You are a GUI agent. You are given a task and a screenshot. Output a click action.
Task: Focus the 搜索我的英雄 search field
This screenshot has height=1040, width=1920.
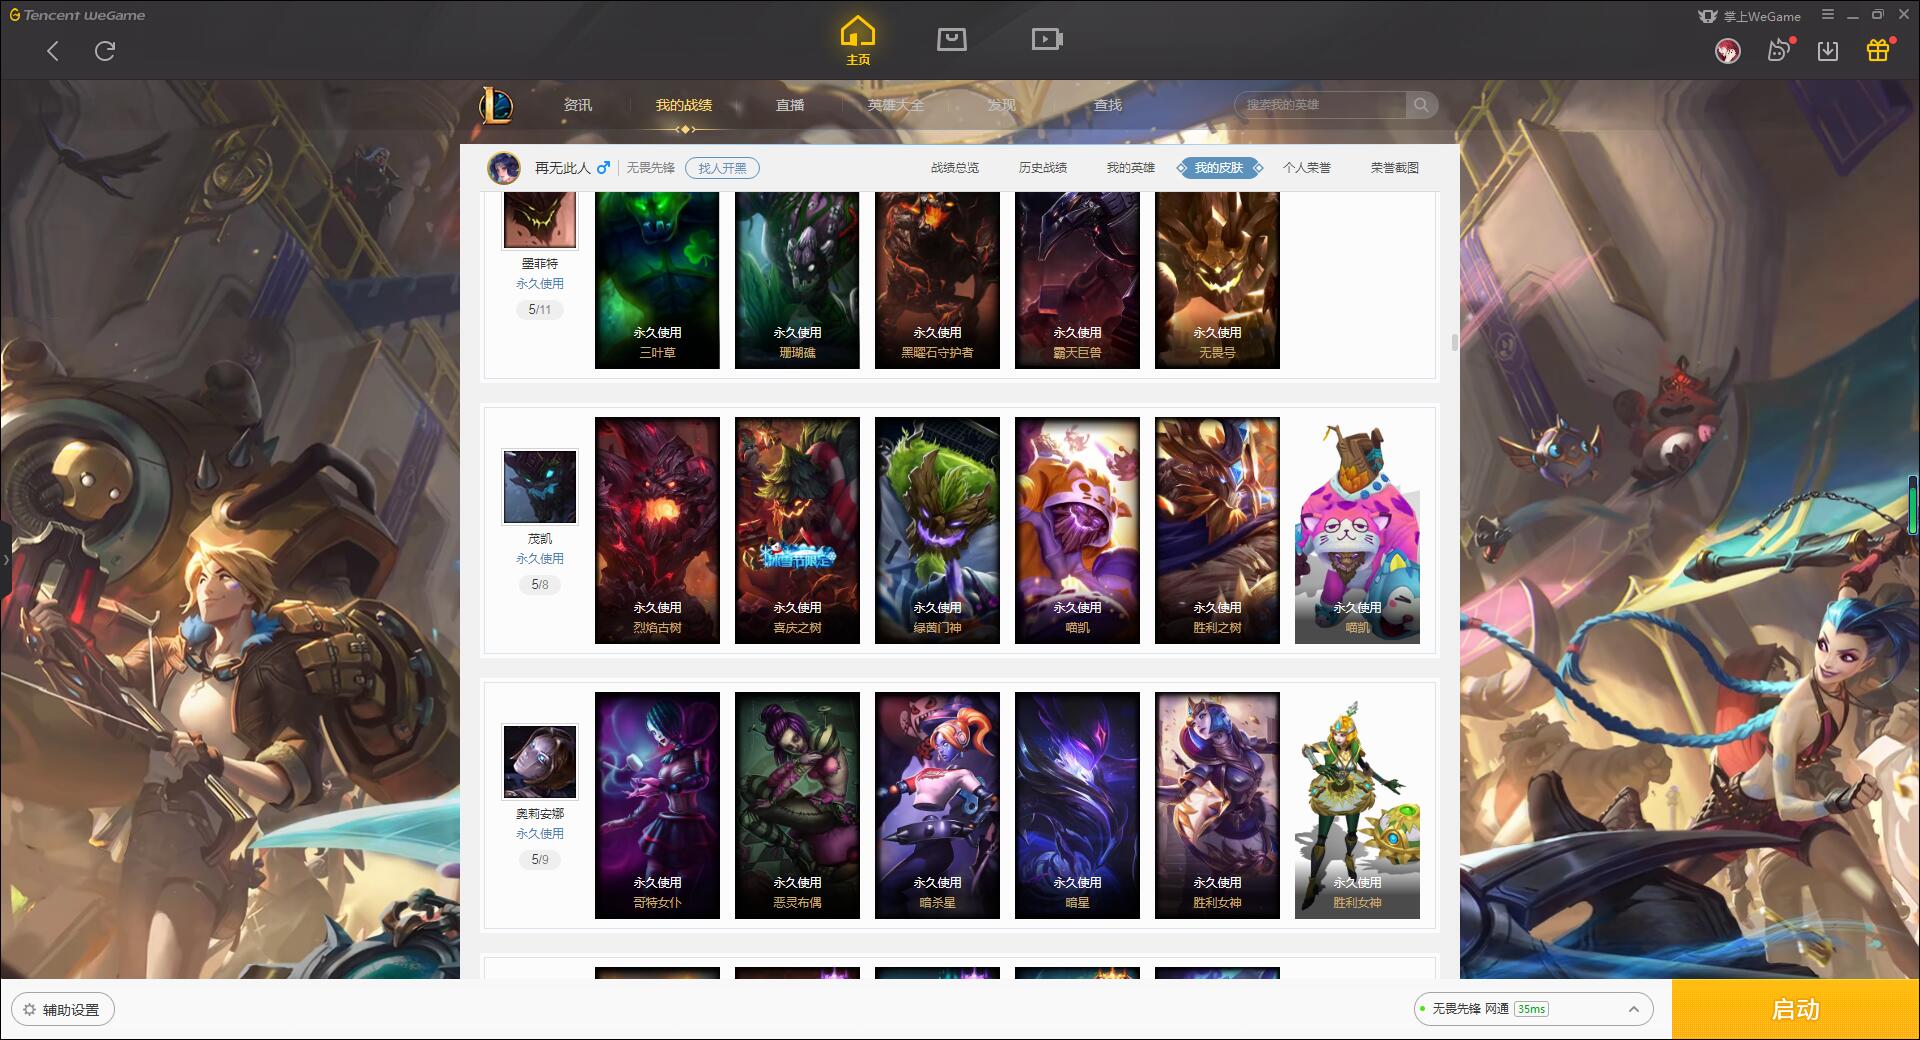pos(1320,105)
